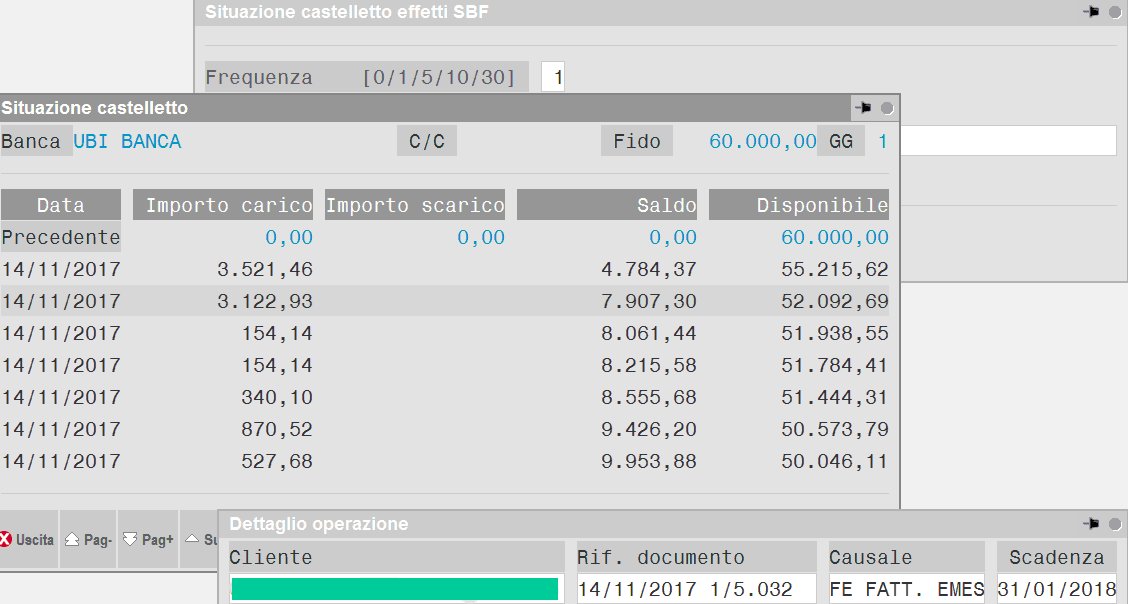Click gray circle in effetti SBF title bar
The height and width of the screenshot is (604, 1128).
click(x=1115, y=12)
